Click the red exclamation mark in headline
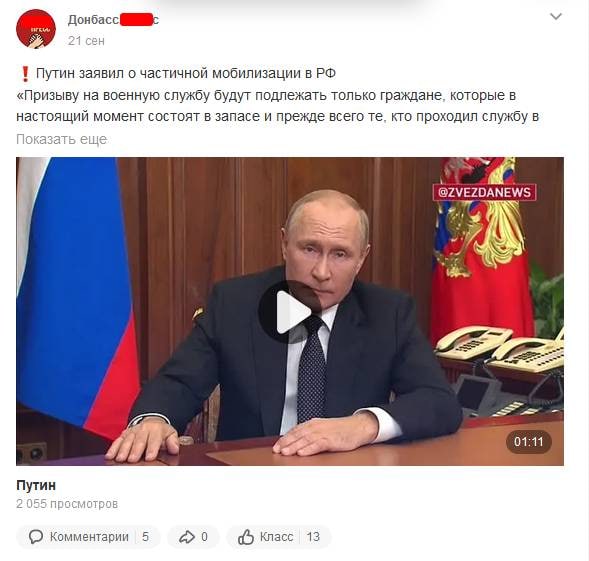Screen dimensions: 589x561 tap(25, 74)
